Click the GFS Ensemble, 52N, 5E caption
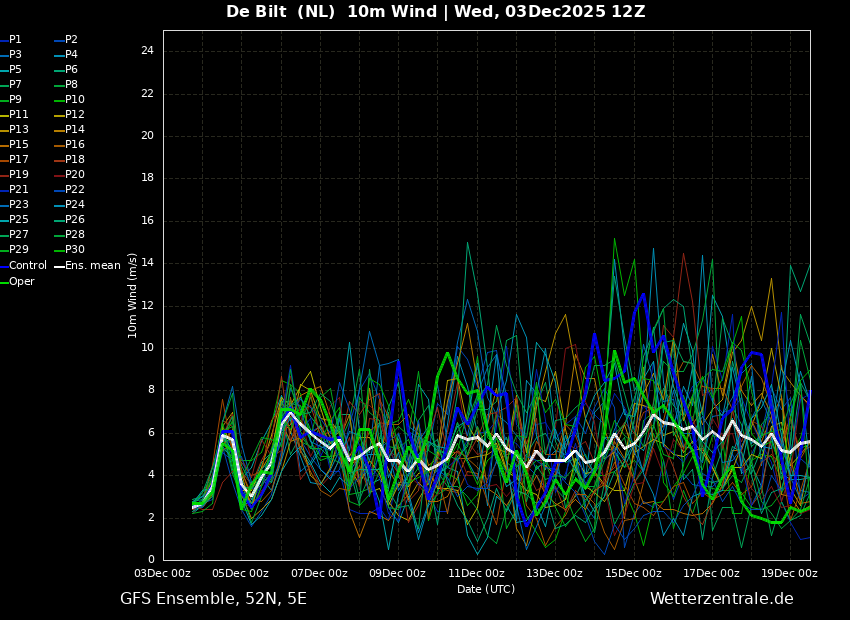The width and height of the screenshot is (850, 620). [213, 599]
